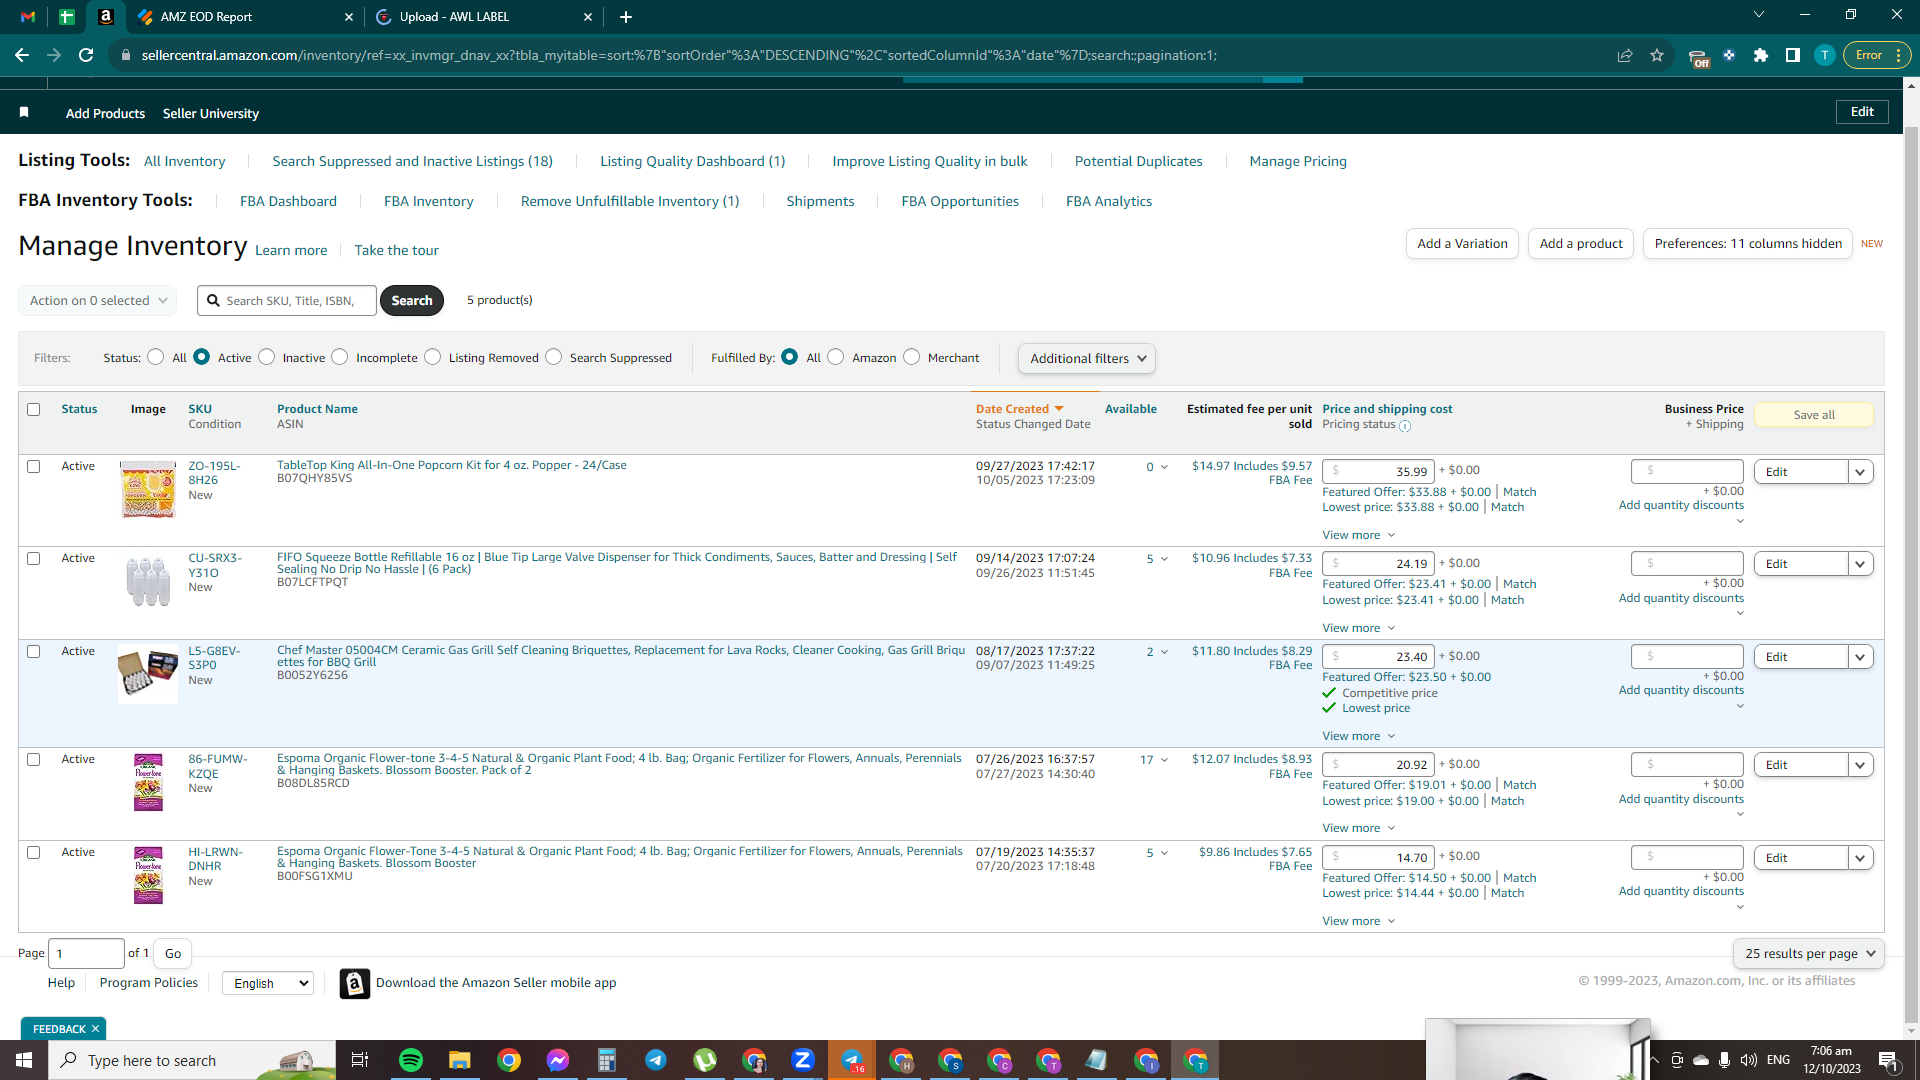Switch to the pinned Gmail tab

point(28,17)
